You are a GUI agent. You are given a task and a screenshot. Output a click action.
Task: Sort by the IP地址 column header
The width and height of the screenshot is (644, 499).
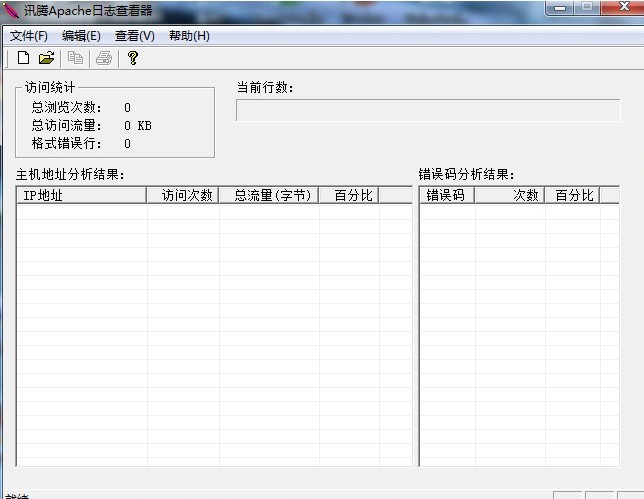pyautogui.click(x=82, y=195)
